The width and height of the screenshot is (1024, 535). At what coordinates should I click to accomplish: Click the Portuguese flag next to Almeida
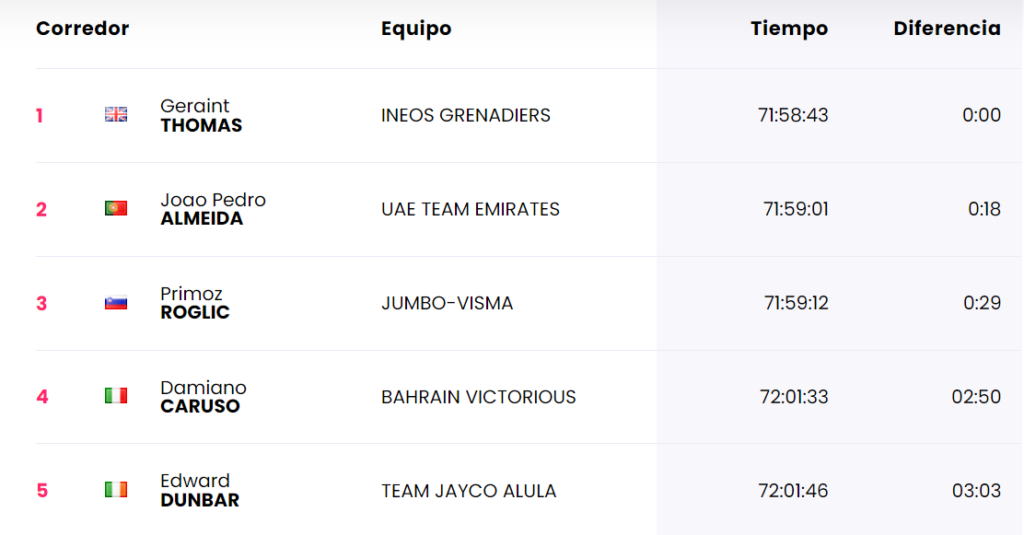pyautogui.click(x=116, y=208)
